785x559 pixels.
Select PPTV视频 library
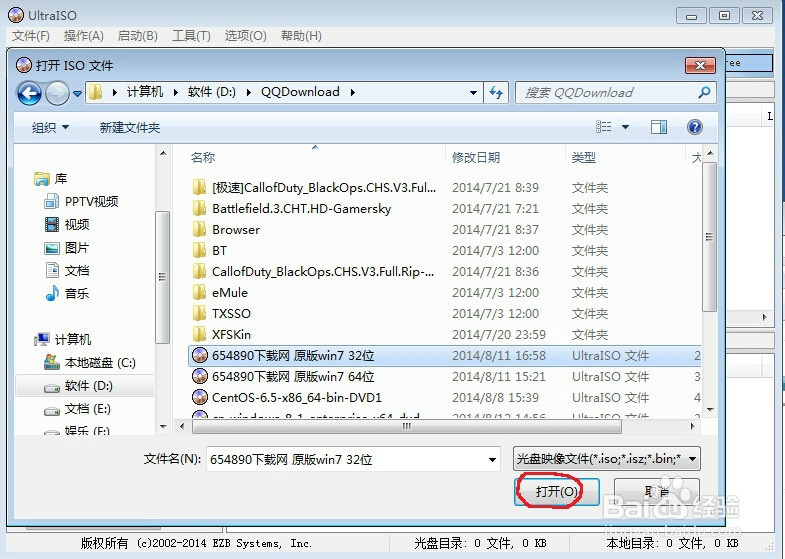pyautogui.click(x=81, y=201)
